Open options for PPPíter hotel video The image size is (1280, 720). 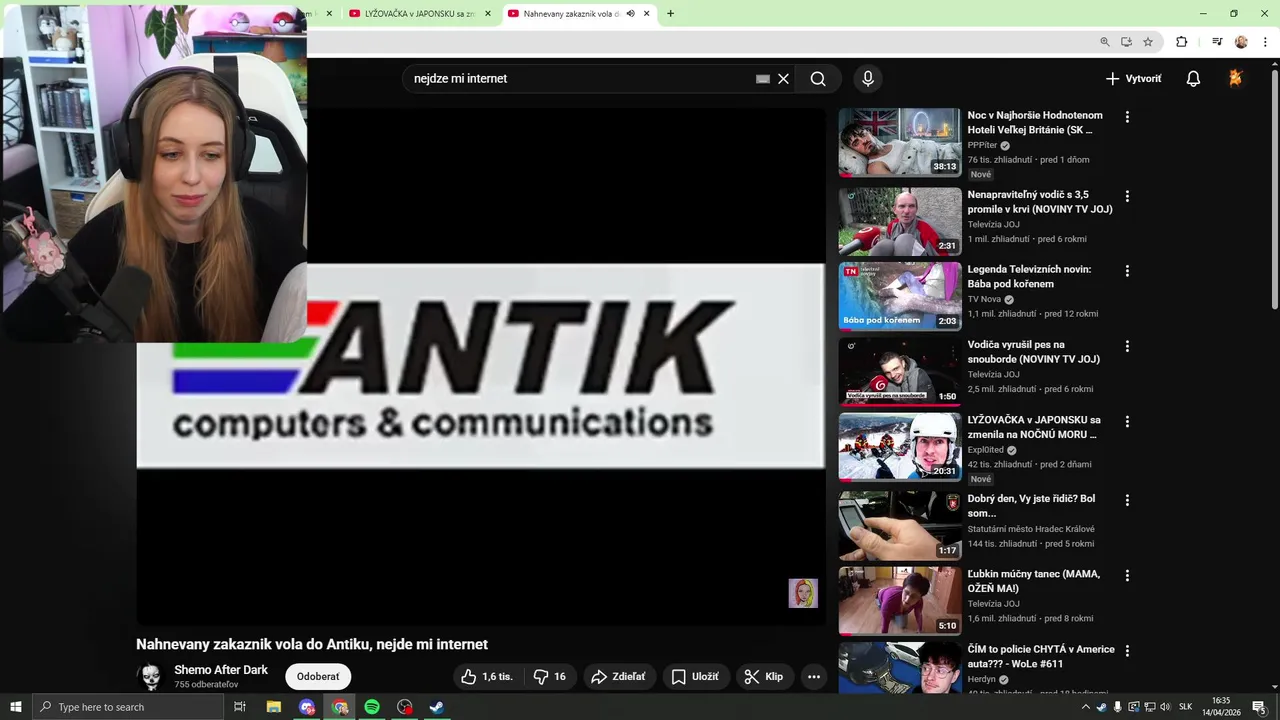click(x=1127, y=117)
